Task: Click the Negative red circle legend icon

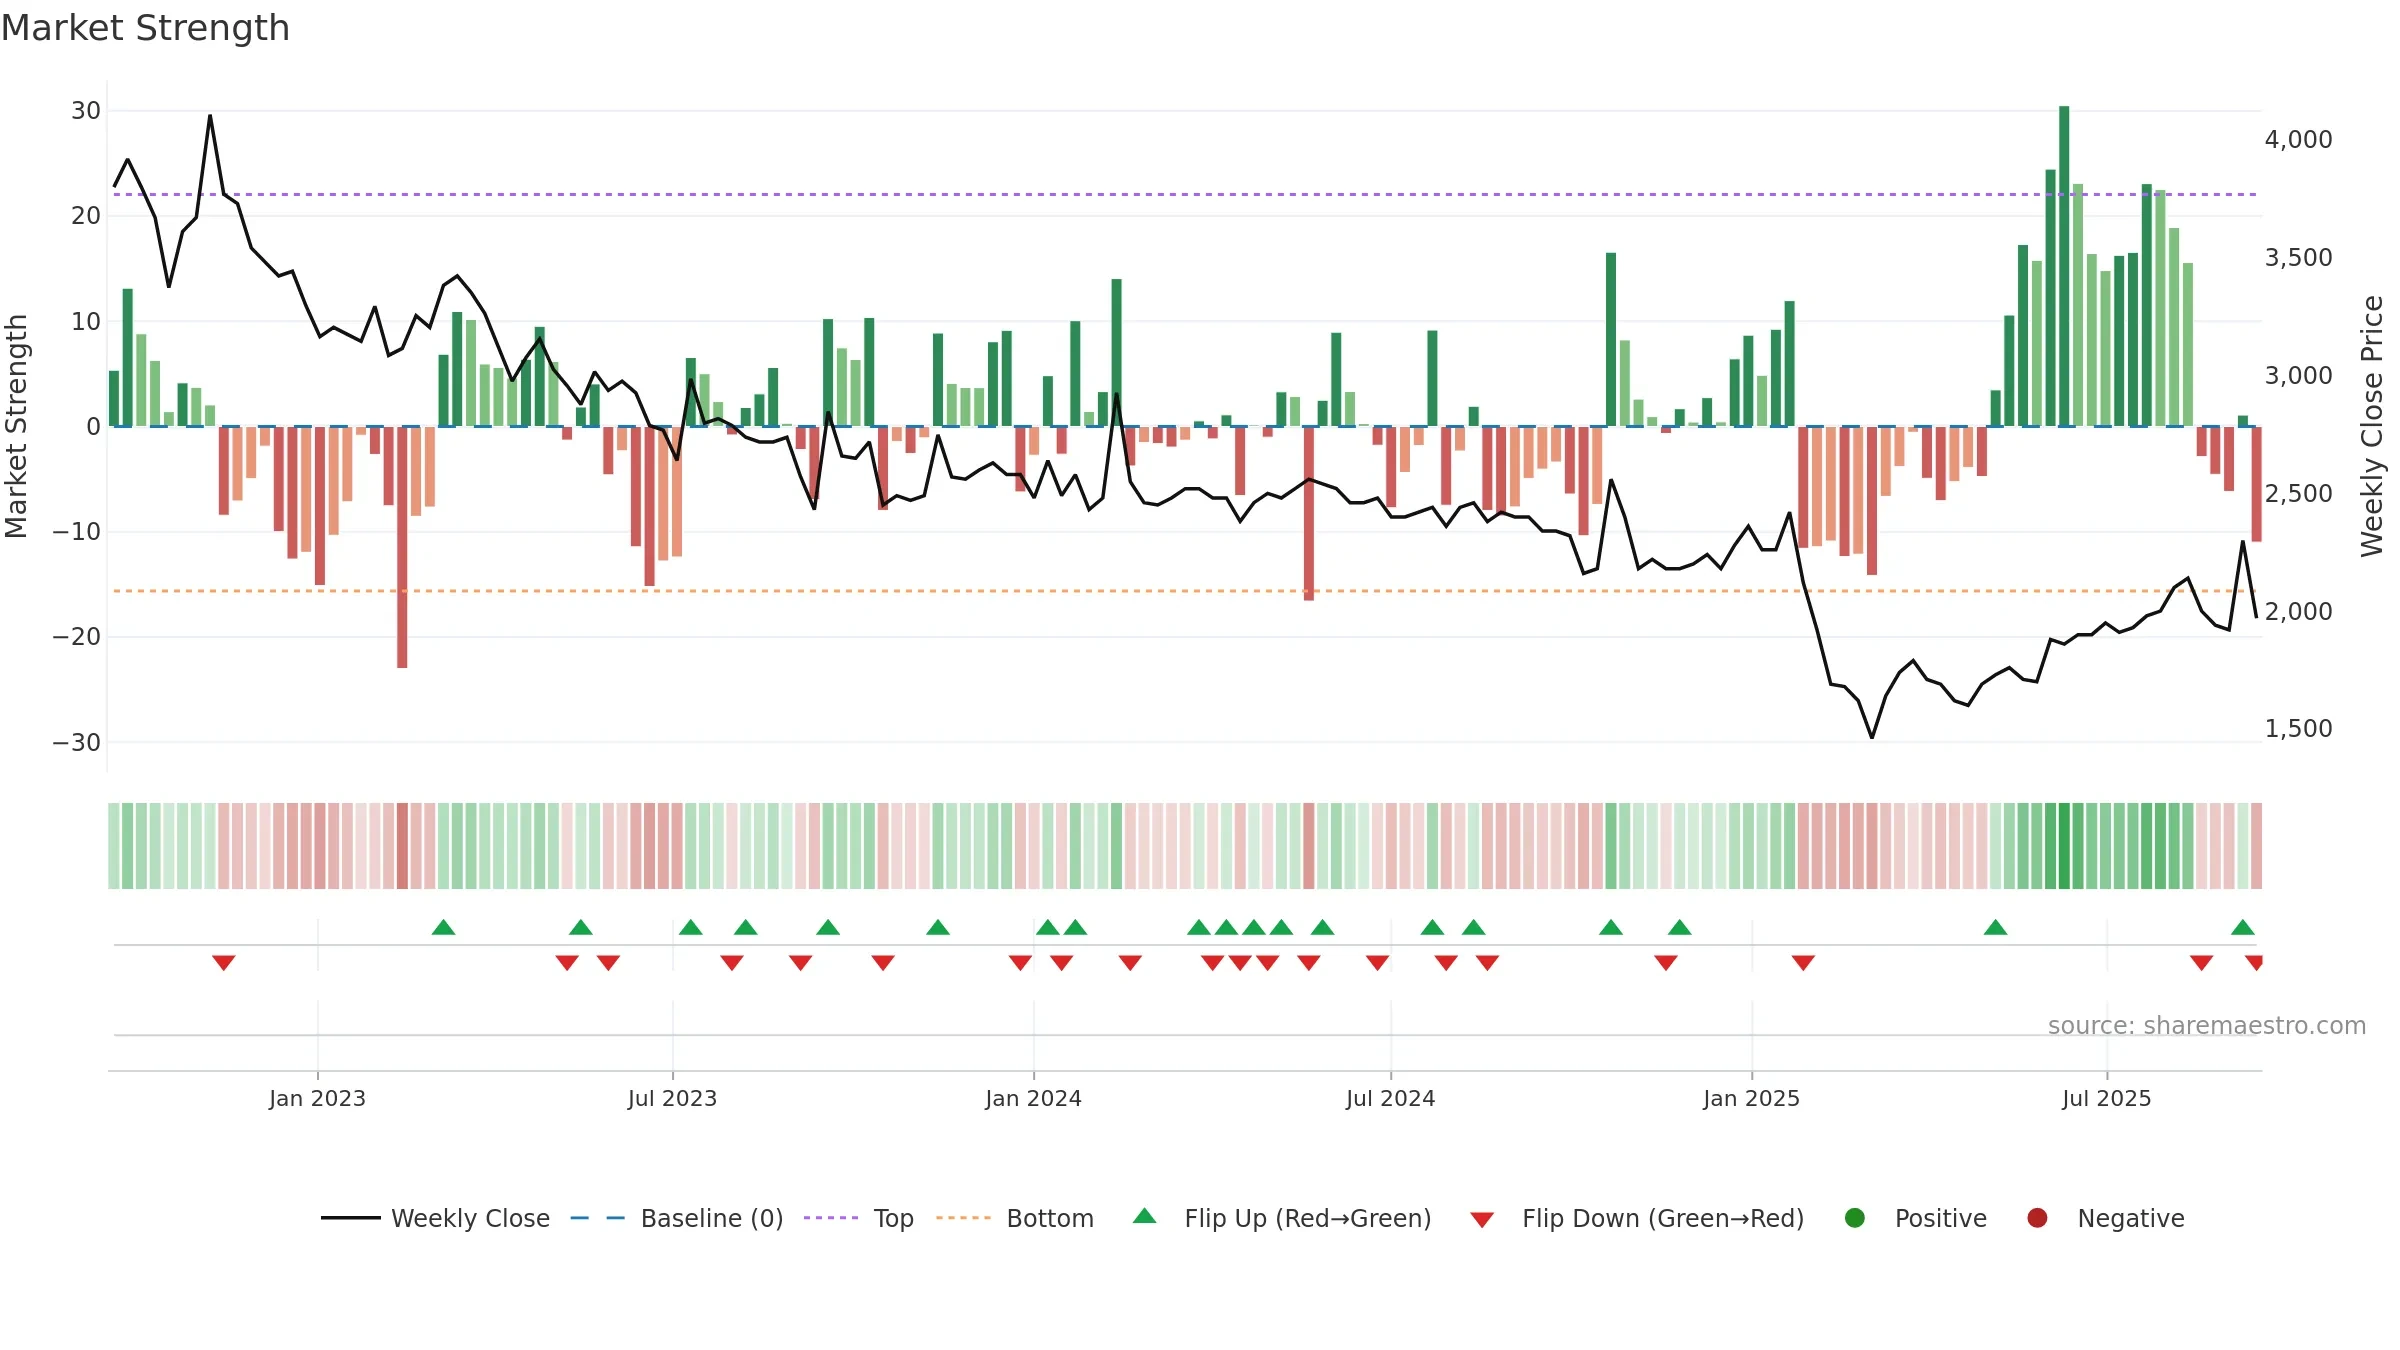Action: pos(2037,1218)
